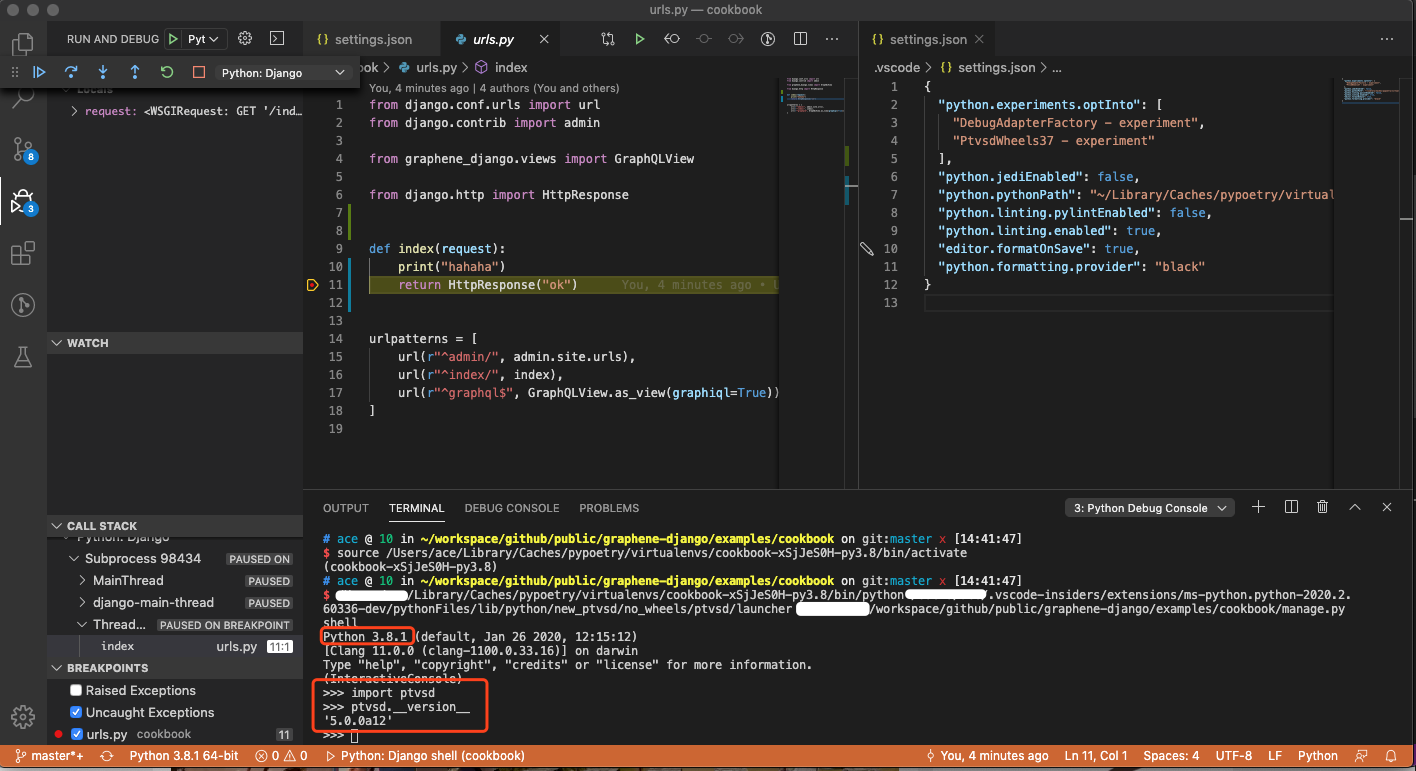Check the Raised Exceptions breakpoint
This screenshot has width=1416, height=771.
pyautogui.click(x=75, y=690)
